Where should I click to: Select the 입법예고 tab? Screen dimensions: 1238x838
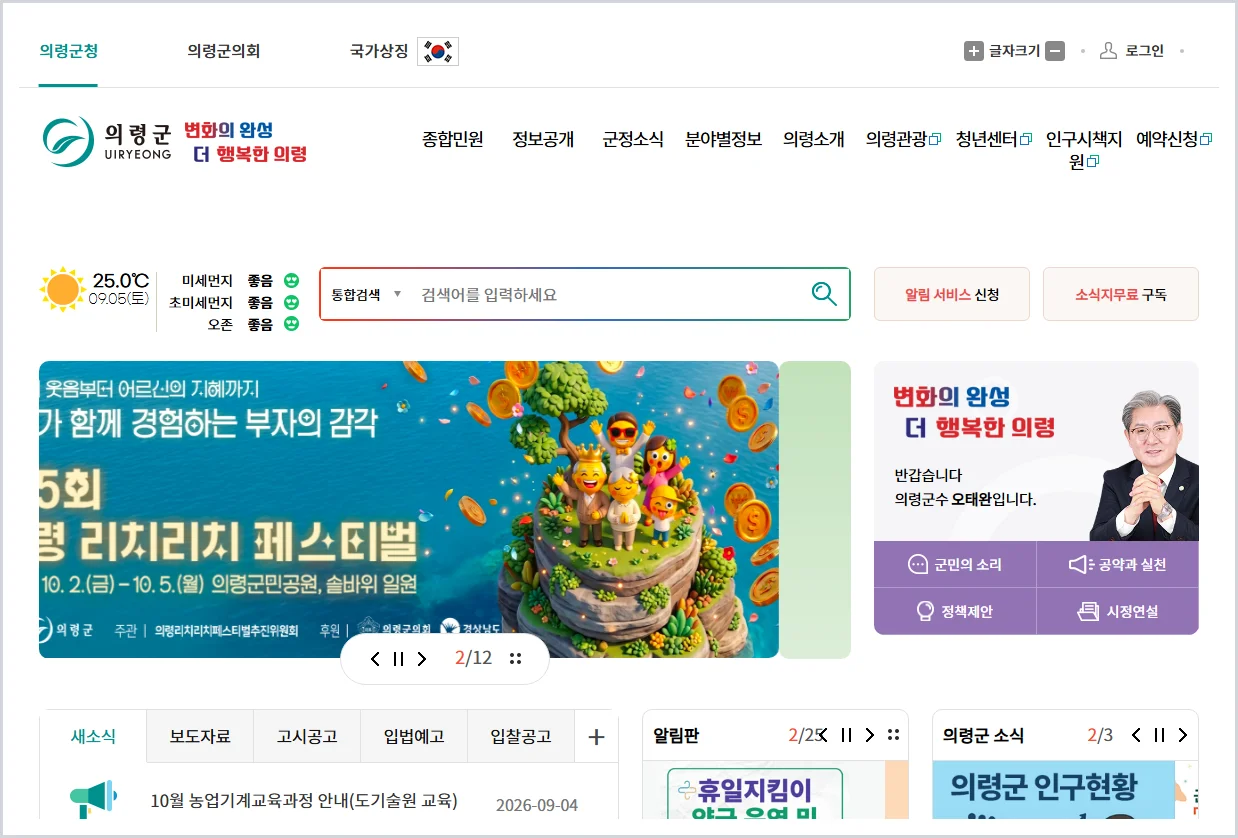tap(414, 737)
